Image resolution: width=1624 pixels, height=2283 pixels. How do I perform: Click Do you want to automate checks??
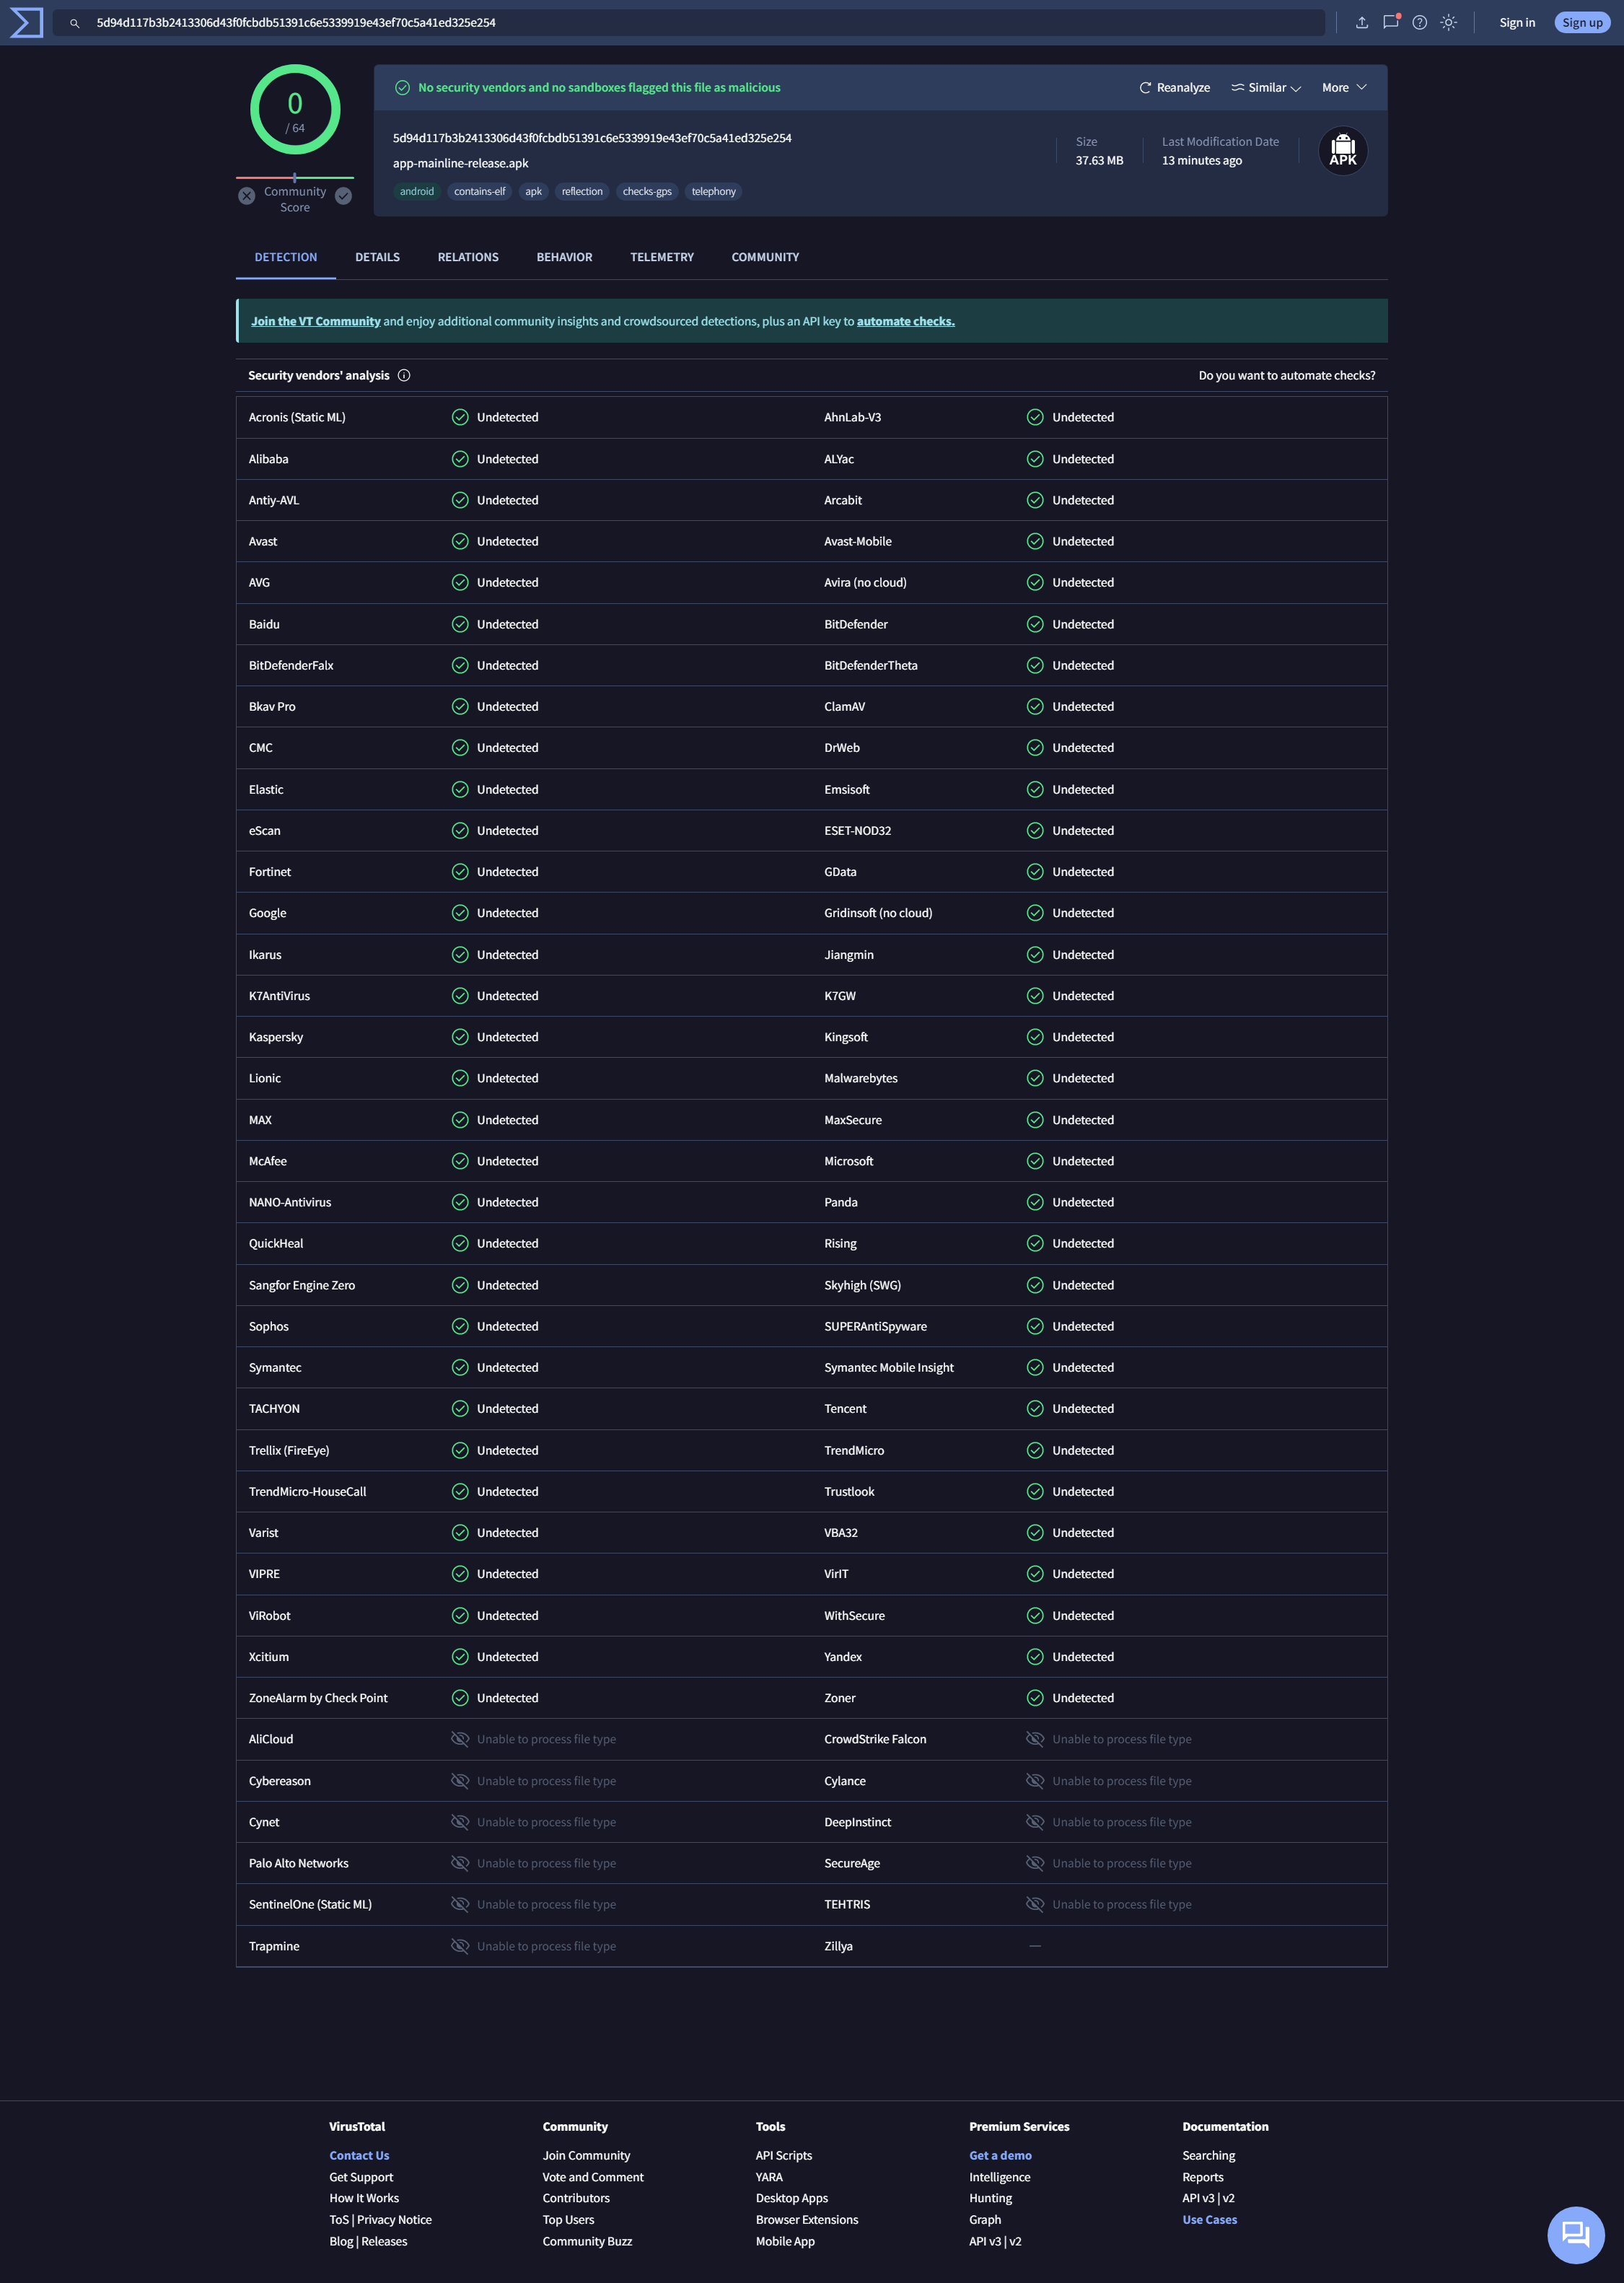1286,375
